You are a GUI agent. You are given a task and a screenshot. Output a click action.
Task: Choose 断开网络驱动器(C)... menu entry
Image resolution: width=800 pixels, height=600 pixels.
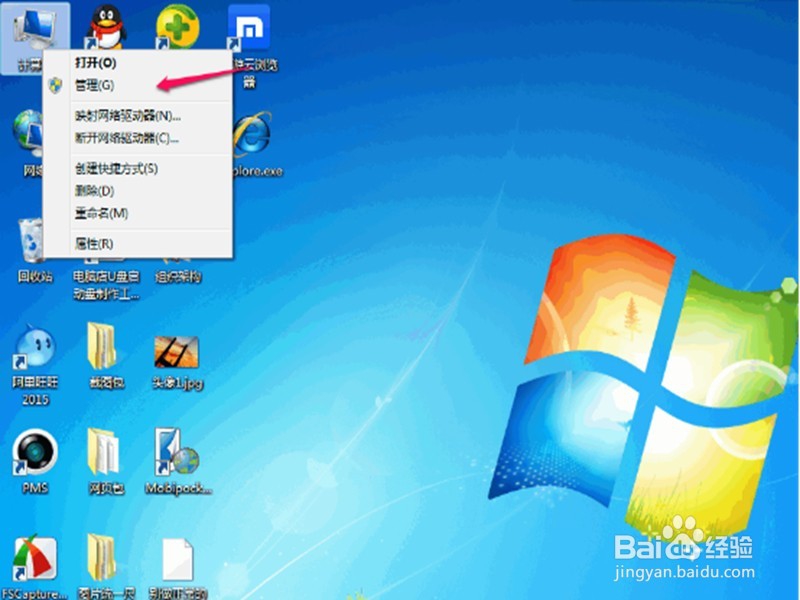[138, 138]
